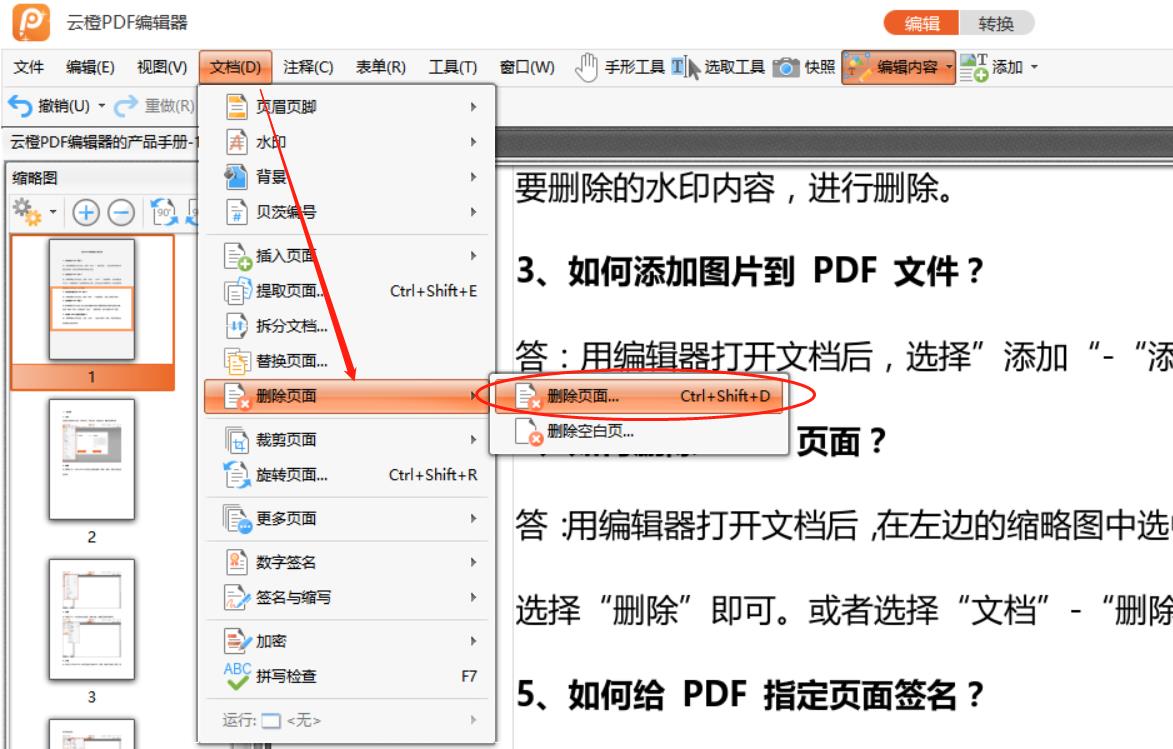Click the 更多页面 more pages icon
The height and width of the screenshot is (749, 1173).
[x=238, y=519]
